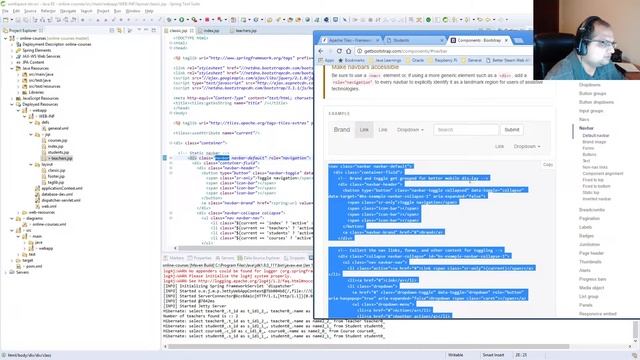Click the green Run icon in main toolbar
The image size is (640, 360).
coord(182,20)
